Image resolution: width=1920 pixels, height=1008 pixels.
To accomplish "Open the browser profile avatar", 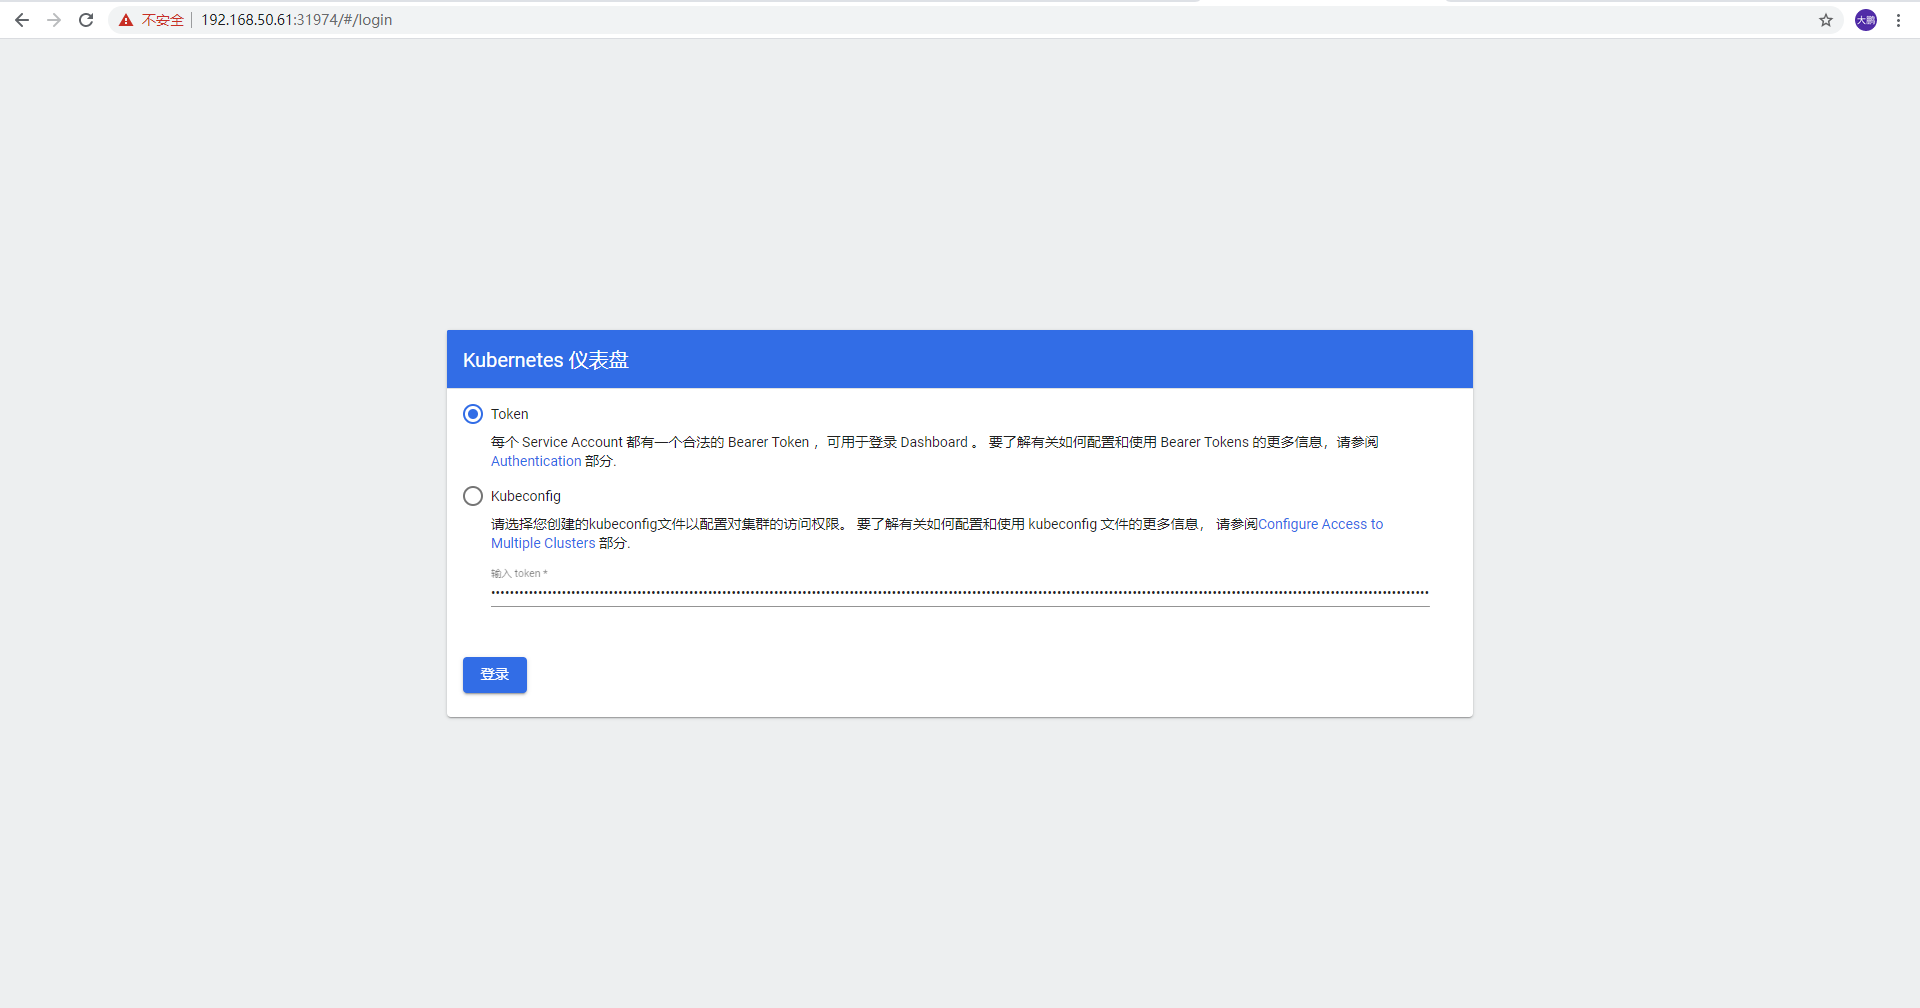I will click(1866, 20).
